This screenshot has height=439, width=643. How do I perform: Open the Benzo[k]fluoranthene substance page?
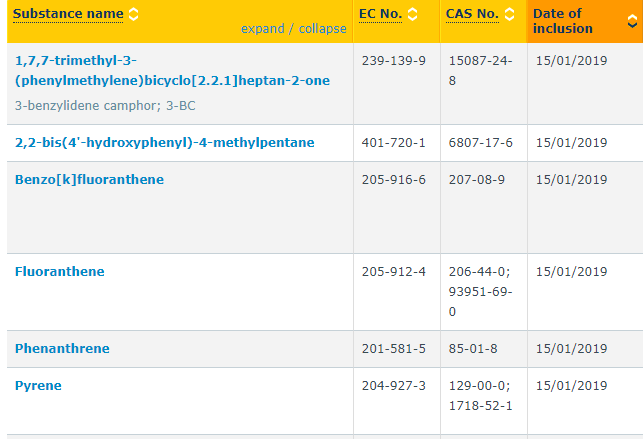point(89,180)
